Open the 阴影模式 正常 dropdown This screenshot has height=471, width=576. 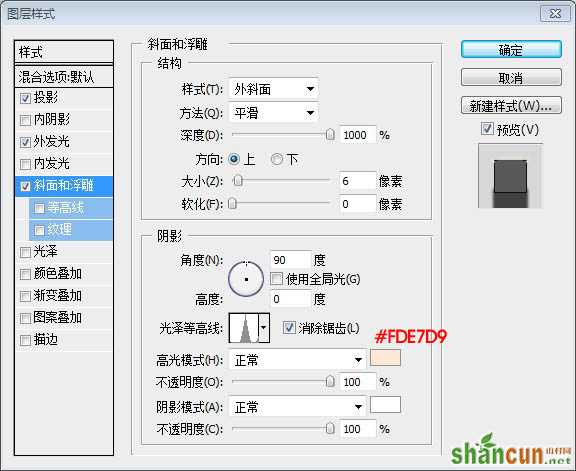297,407
